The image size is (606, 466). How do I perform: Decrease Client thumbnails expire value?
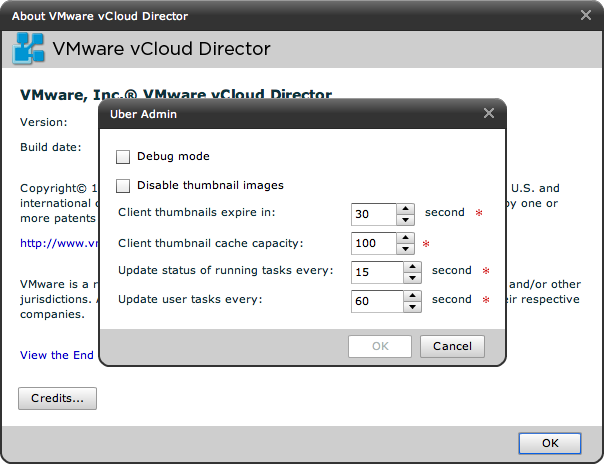405,220
